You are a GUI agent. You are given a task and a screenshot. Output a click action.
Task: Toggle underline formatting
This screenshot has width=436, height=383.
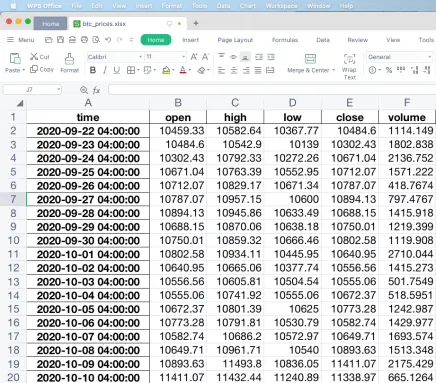click(116, 70)
